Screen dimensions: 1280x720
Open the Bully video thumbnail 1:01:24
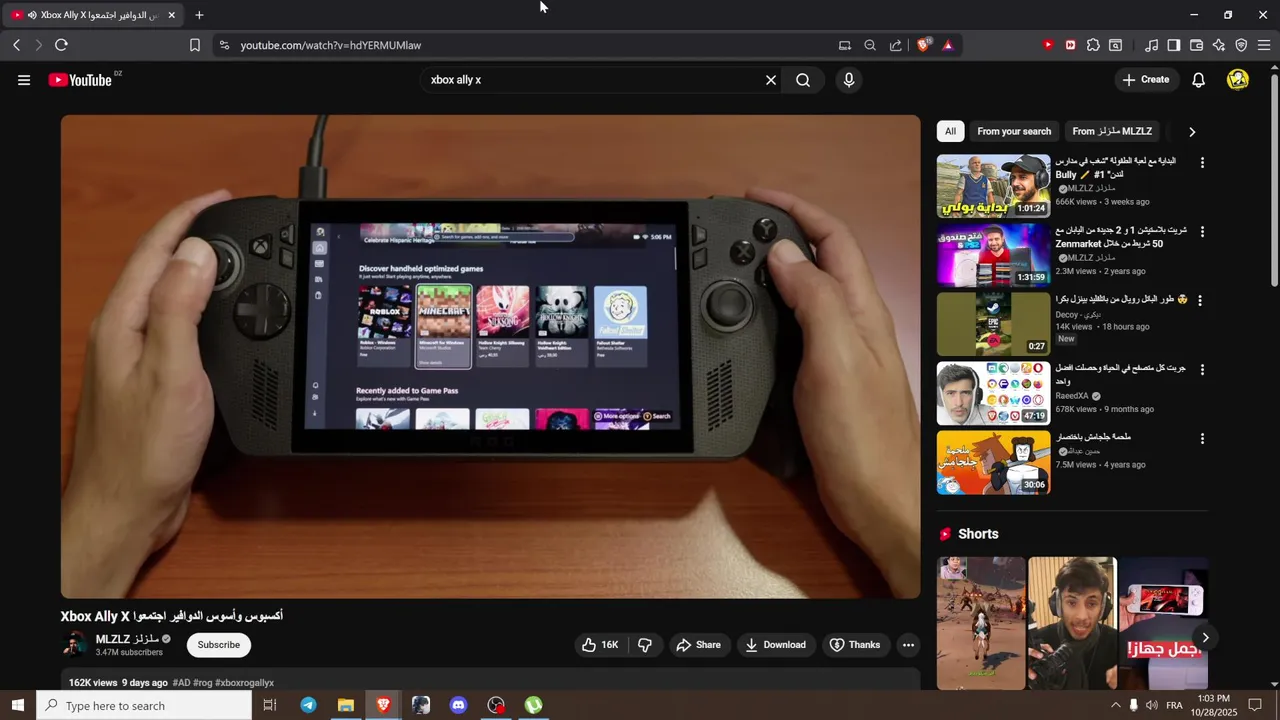coord(993,185)
